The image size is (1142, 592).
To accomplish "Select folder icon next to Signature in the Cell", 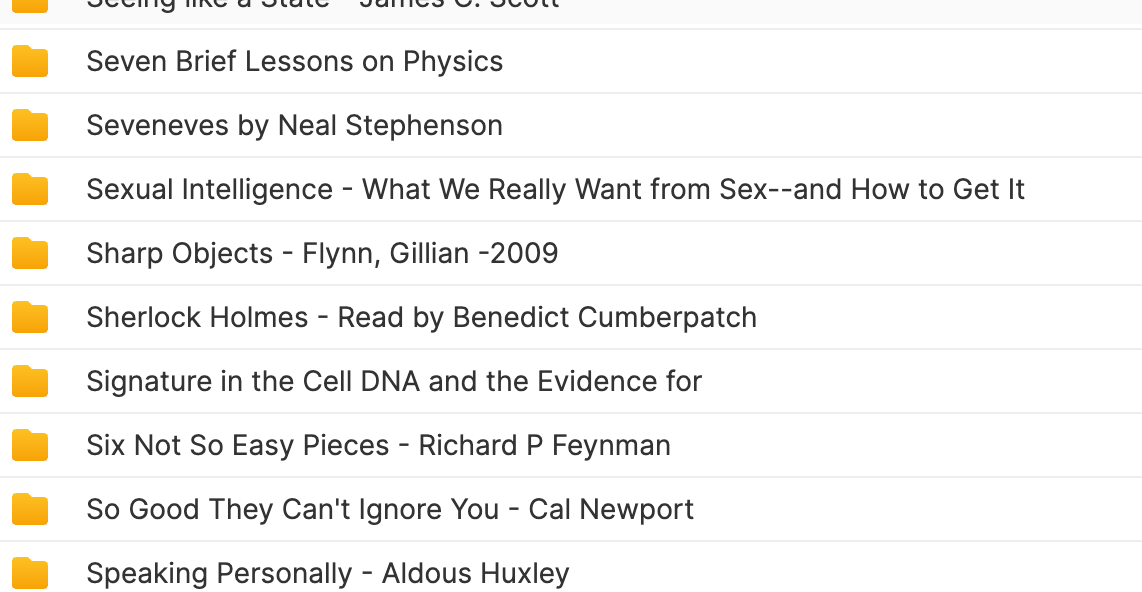I will (30, 382).
